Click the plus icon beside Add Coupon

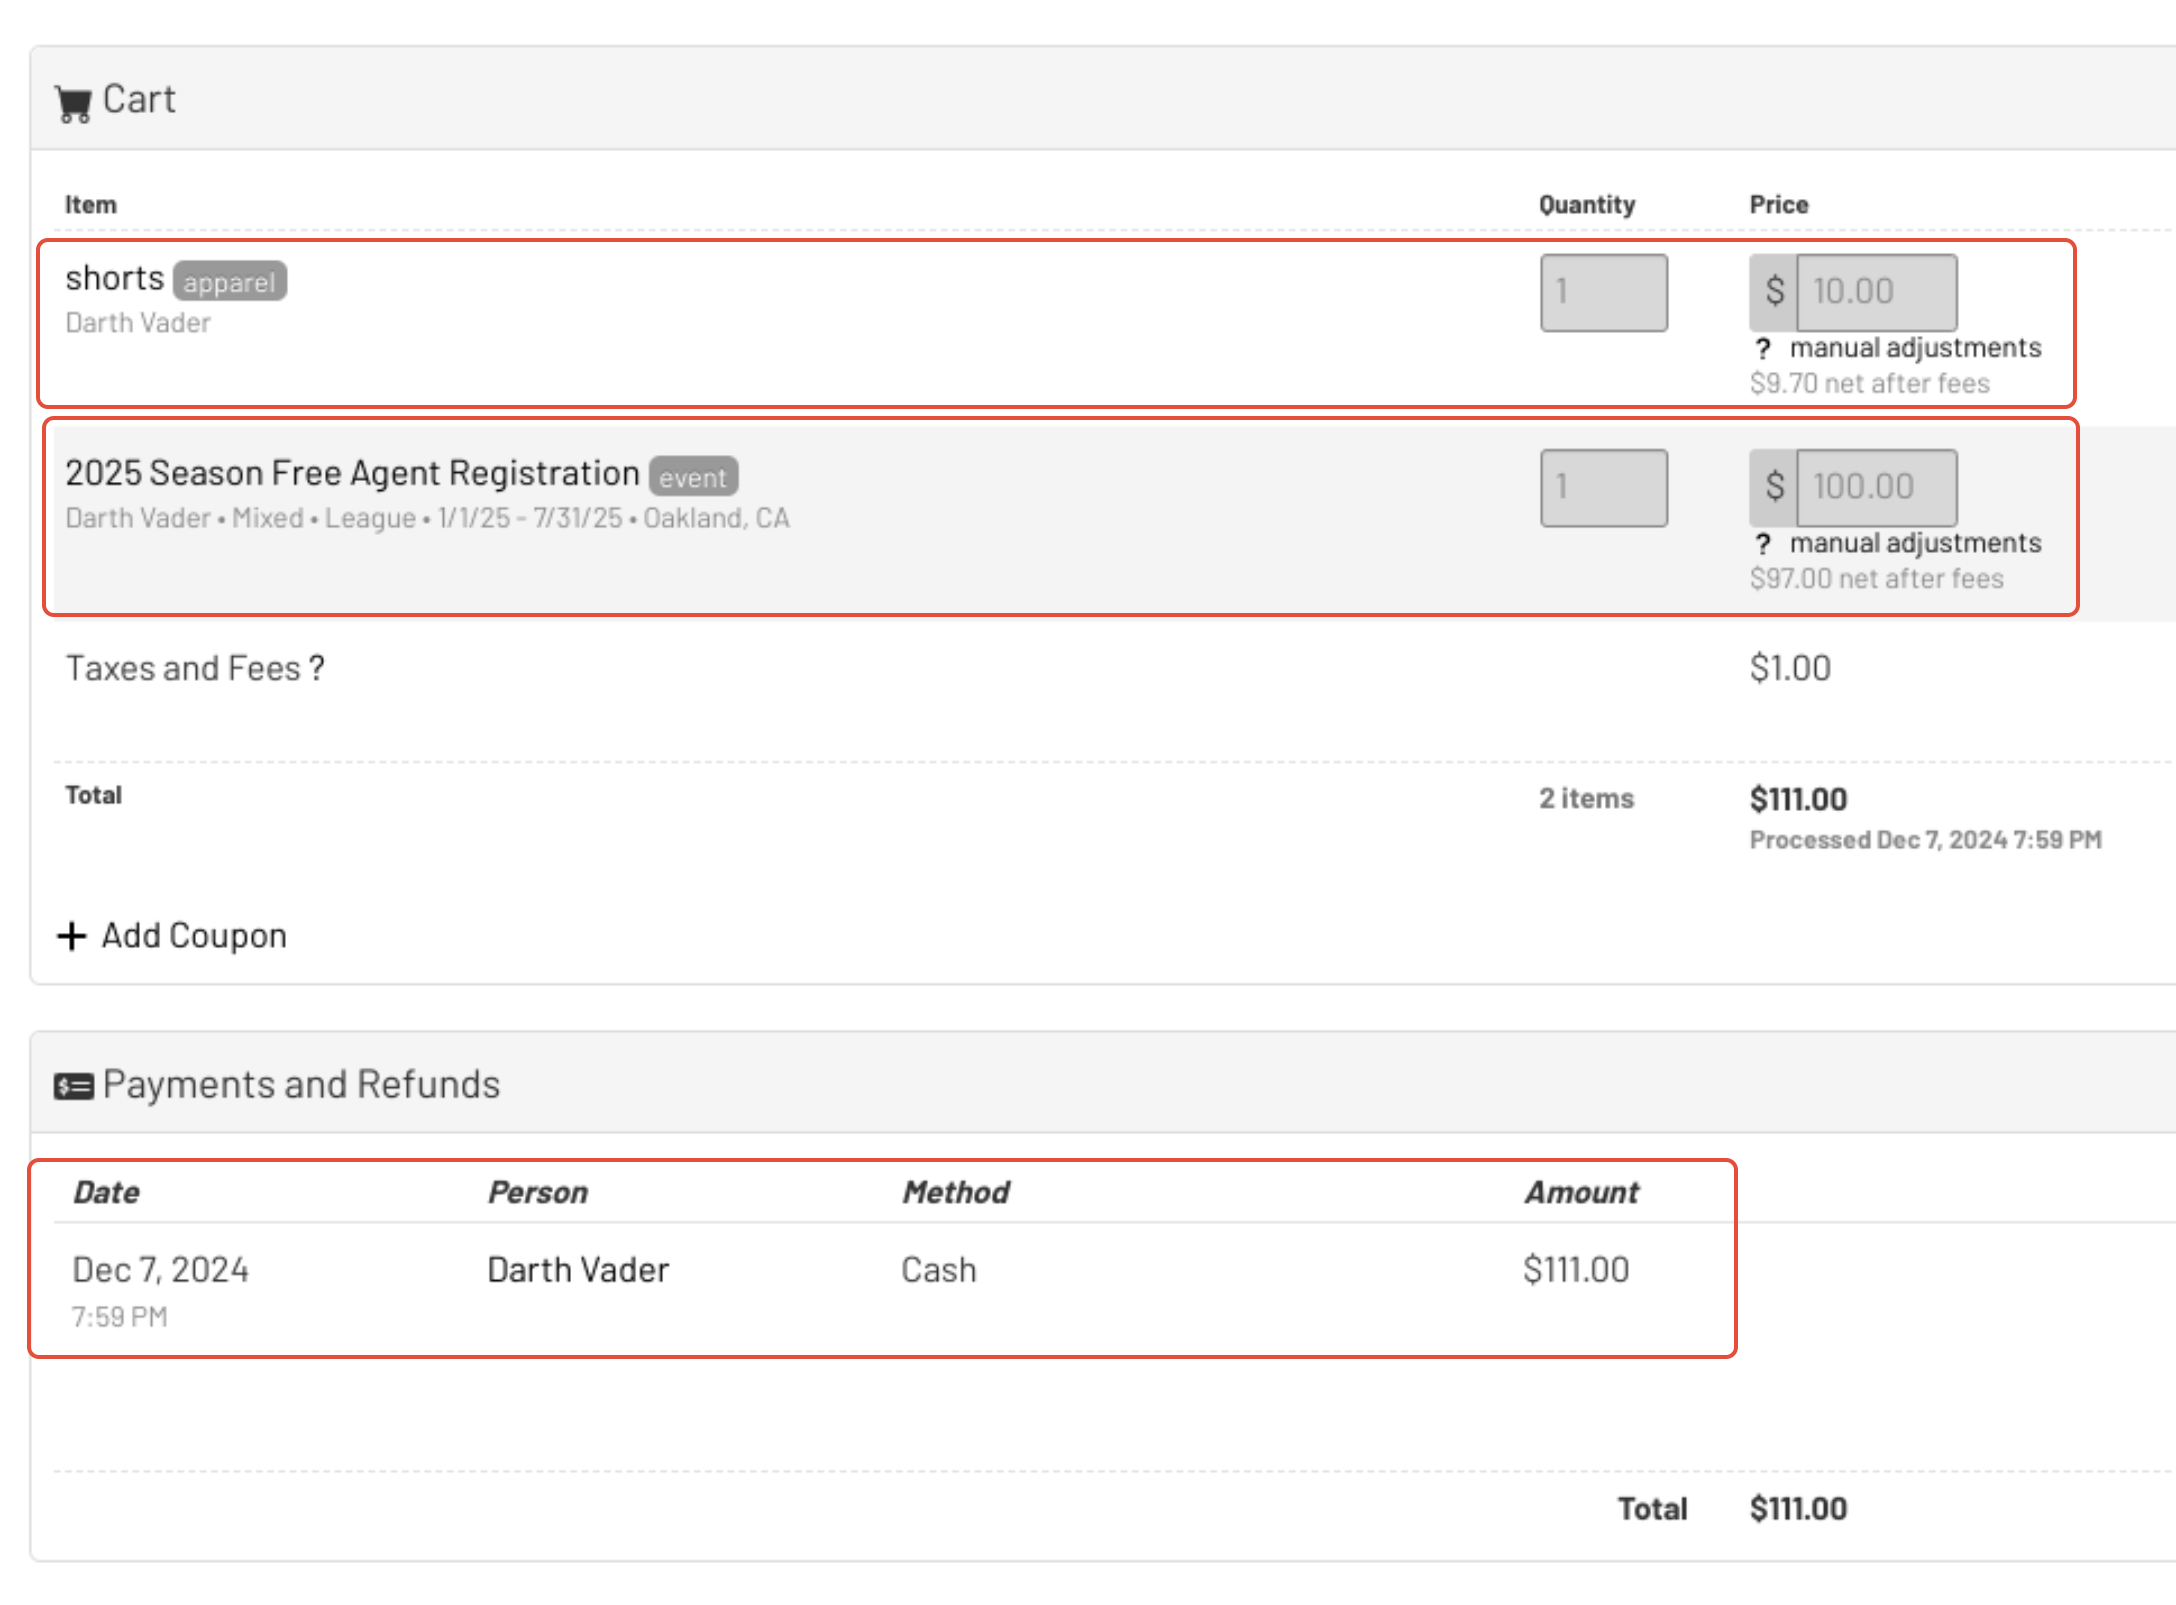pos(71,936)
